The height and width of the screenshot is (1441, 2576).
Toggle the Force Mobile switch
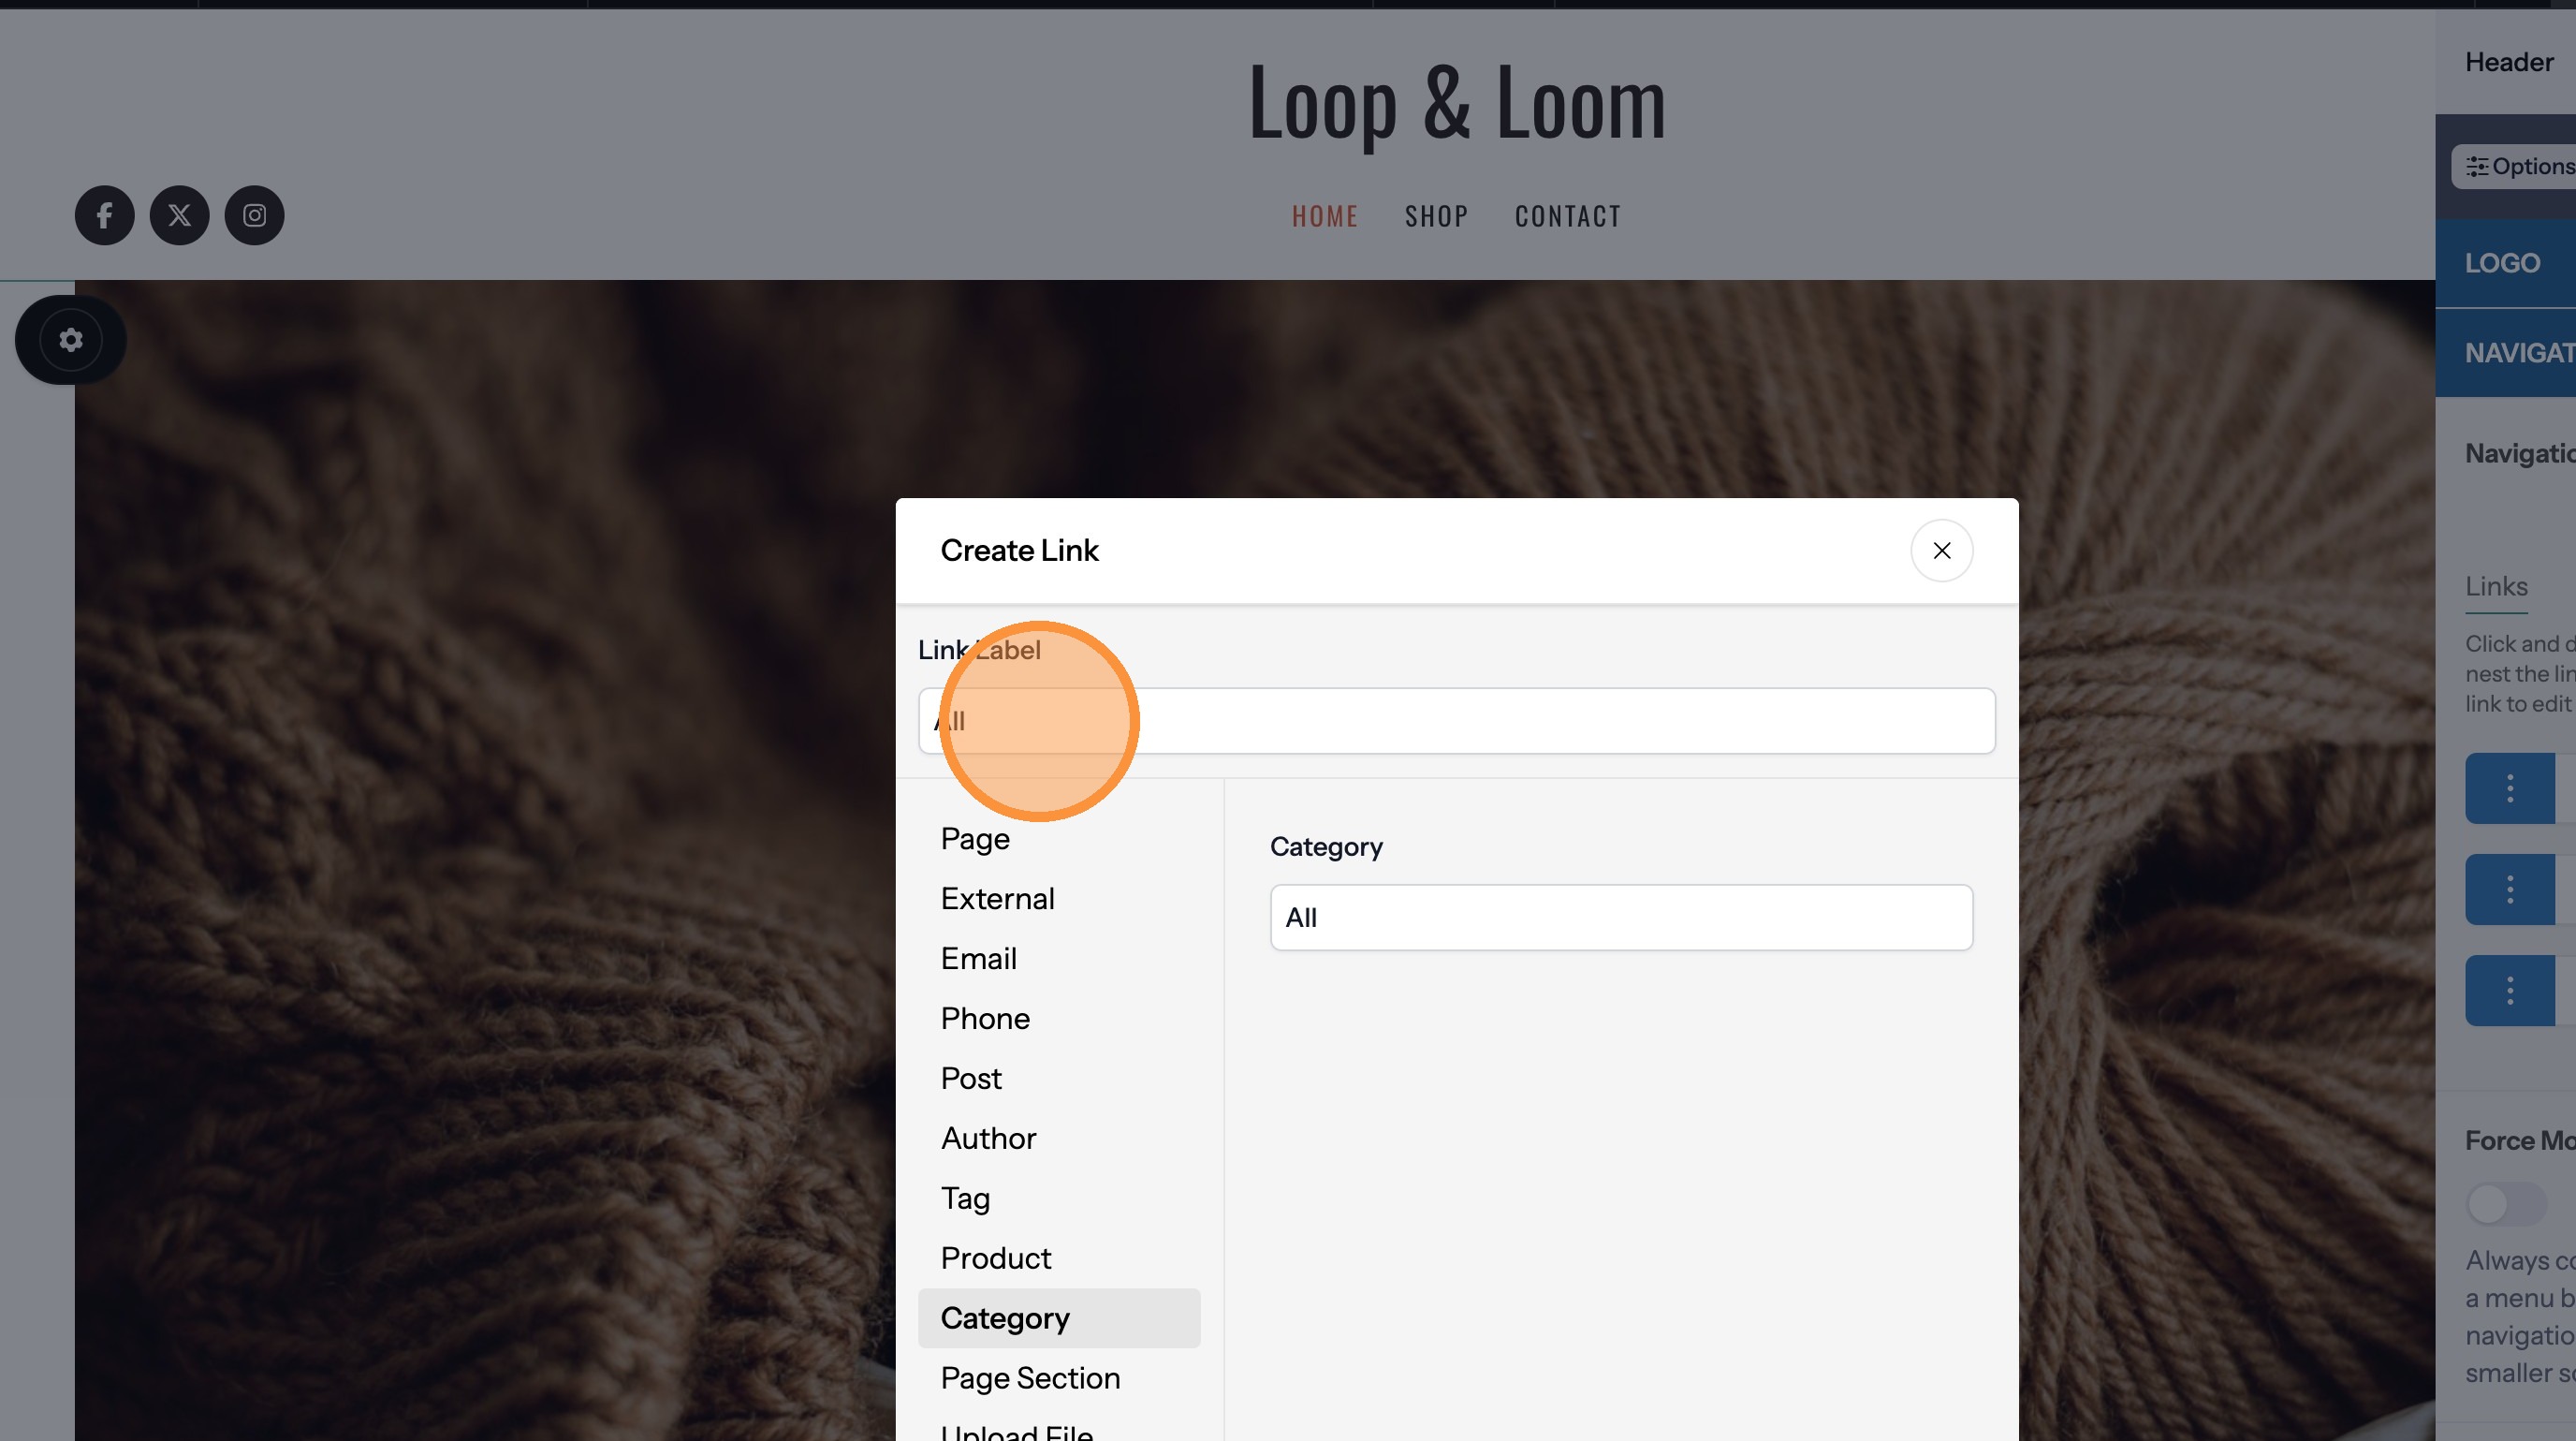(x=2505, y=1204)
